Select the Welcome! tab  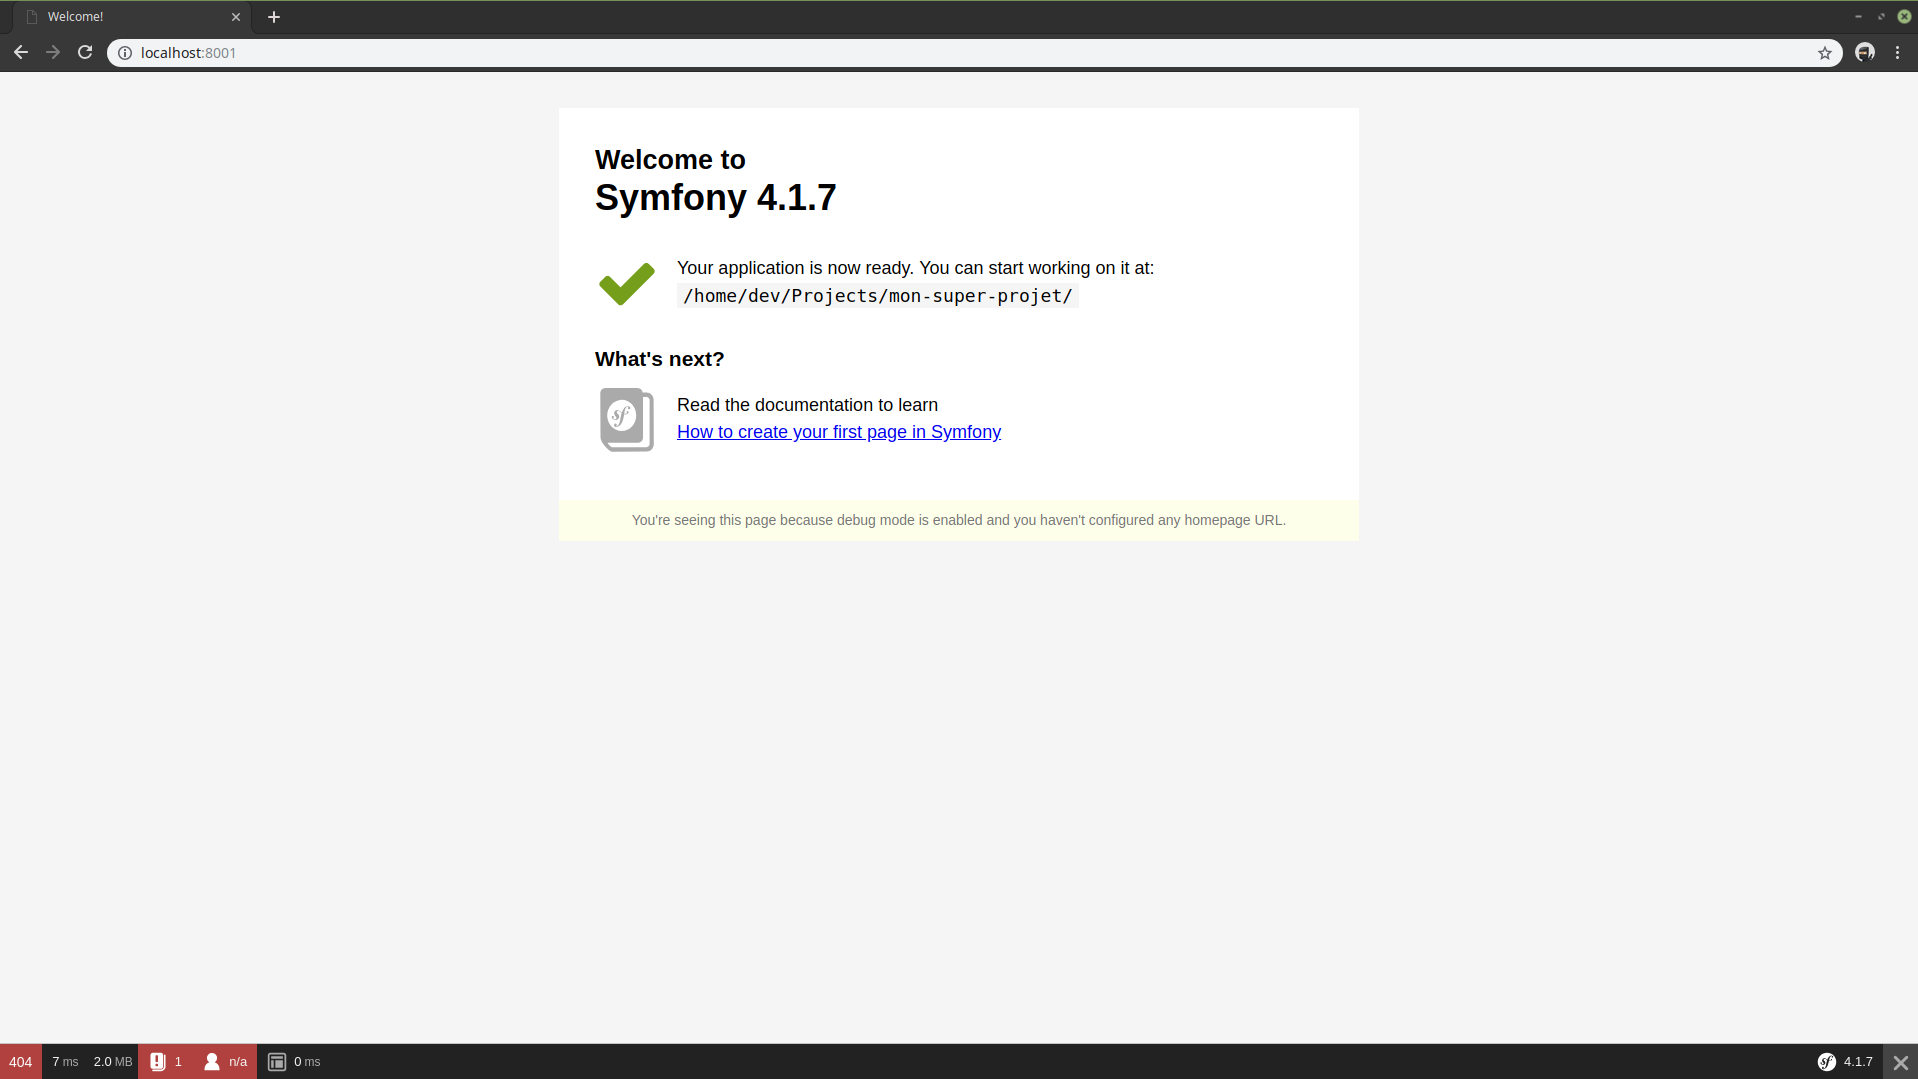tap(131, 17)
